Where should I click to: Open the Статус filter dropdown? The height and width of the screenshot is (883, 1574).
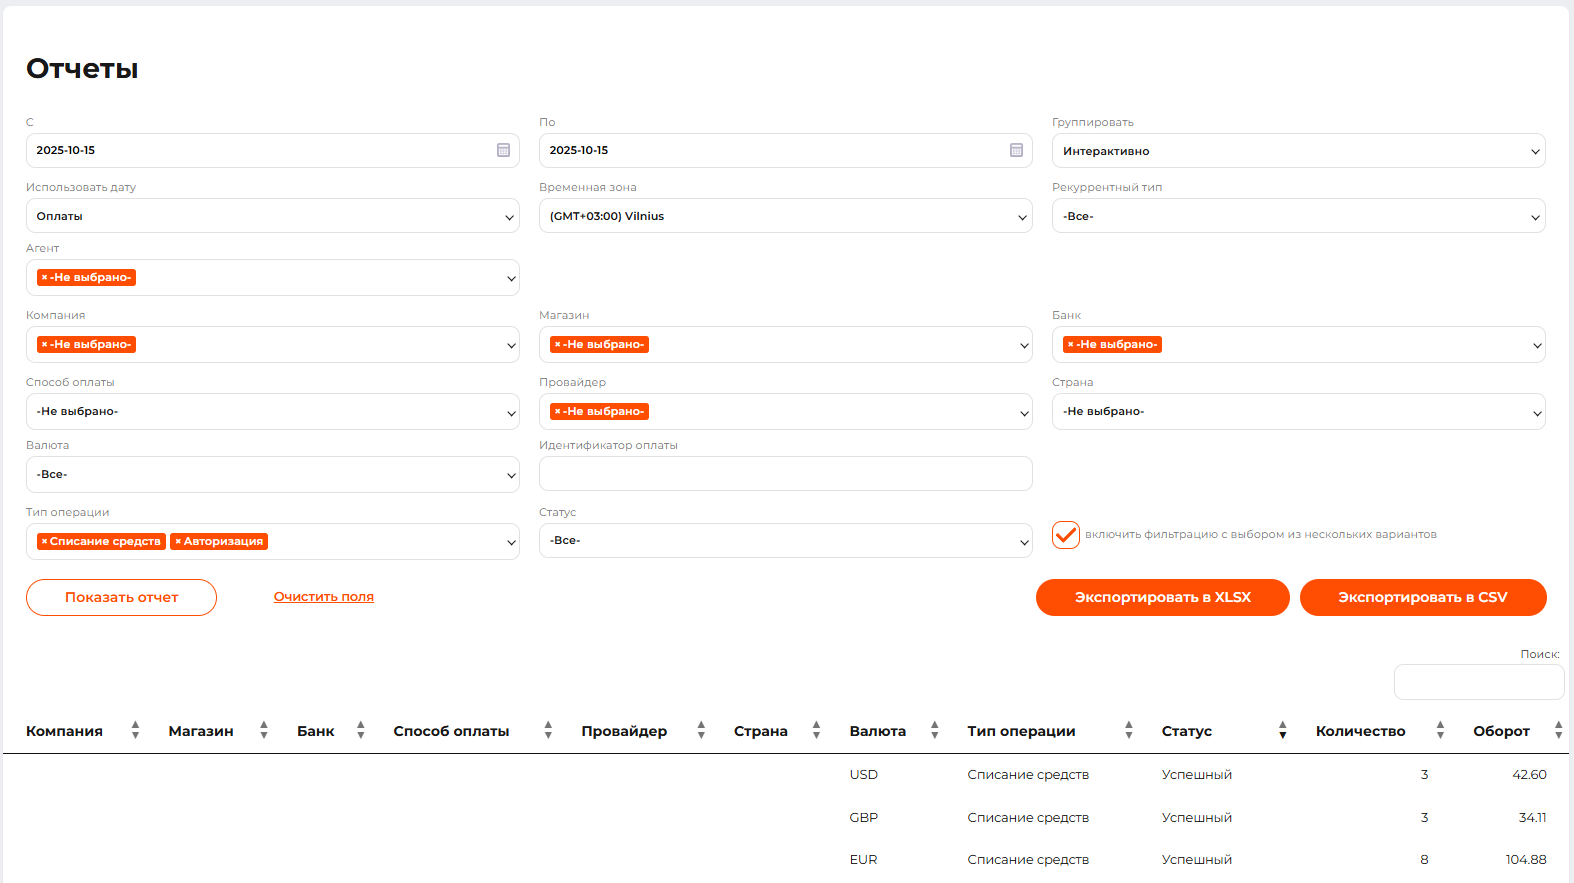point(785,541)
